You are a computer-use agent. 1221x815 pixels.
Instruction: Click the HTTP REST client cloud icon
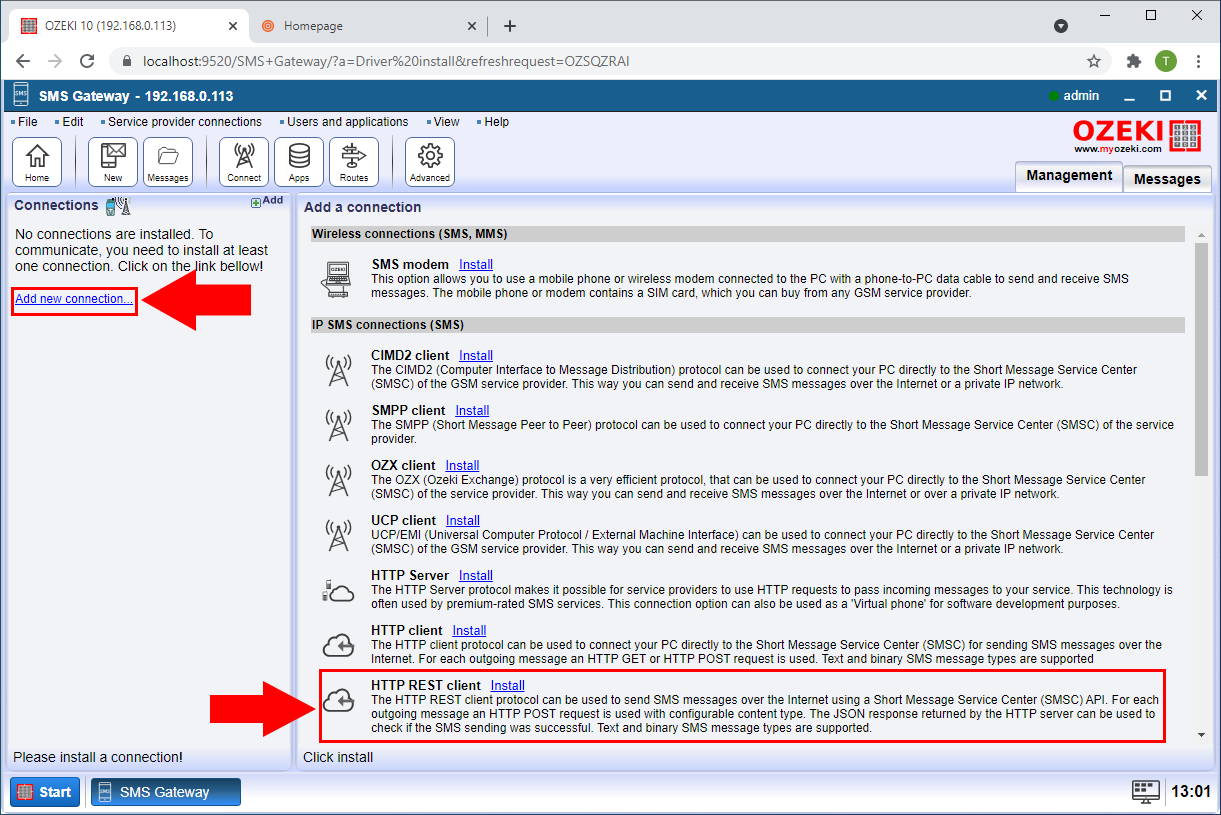click(340, 701)
